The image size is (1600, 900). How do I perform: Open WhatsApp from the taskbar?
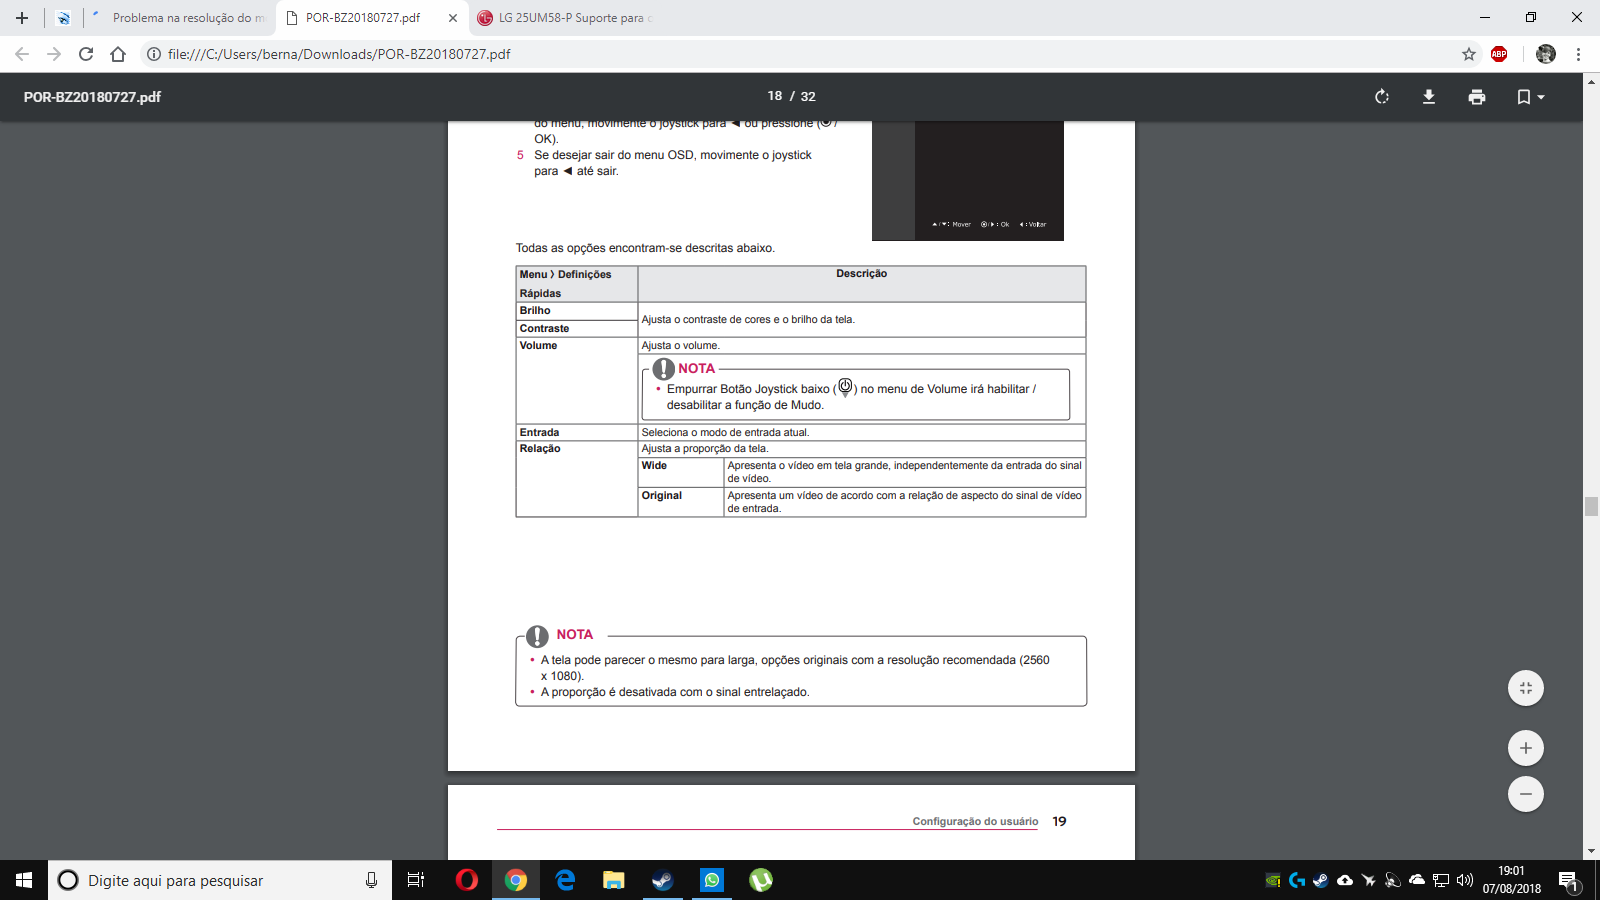(x=711, y=880)
